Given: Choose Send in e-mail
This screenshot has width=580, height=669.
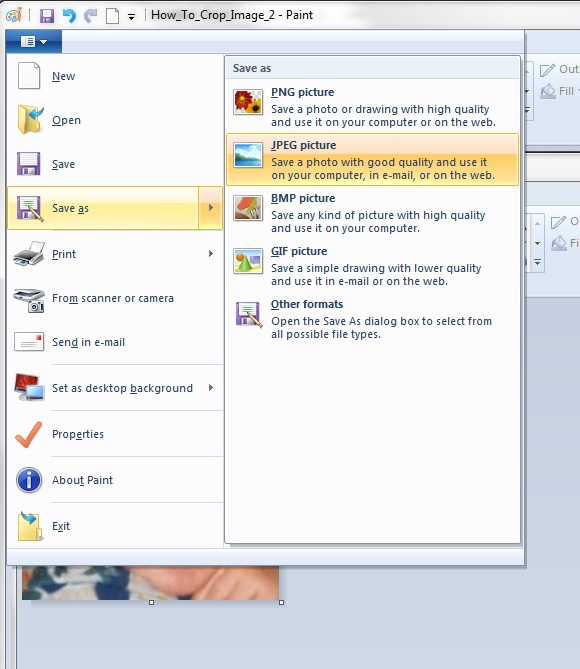Looking at the screenshot, I should [x=115, y=342].
